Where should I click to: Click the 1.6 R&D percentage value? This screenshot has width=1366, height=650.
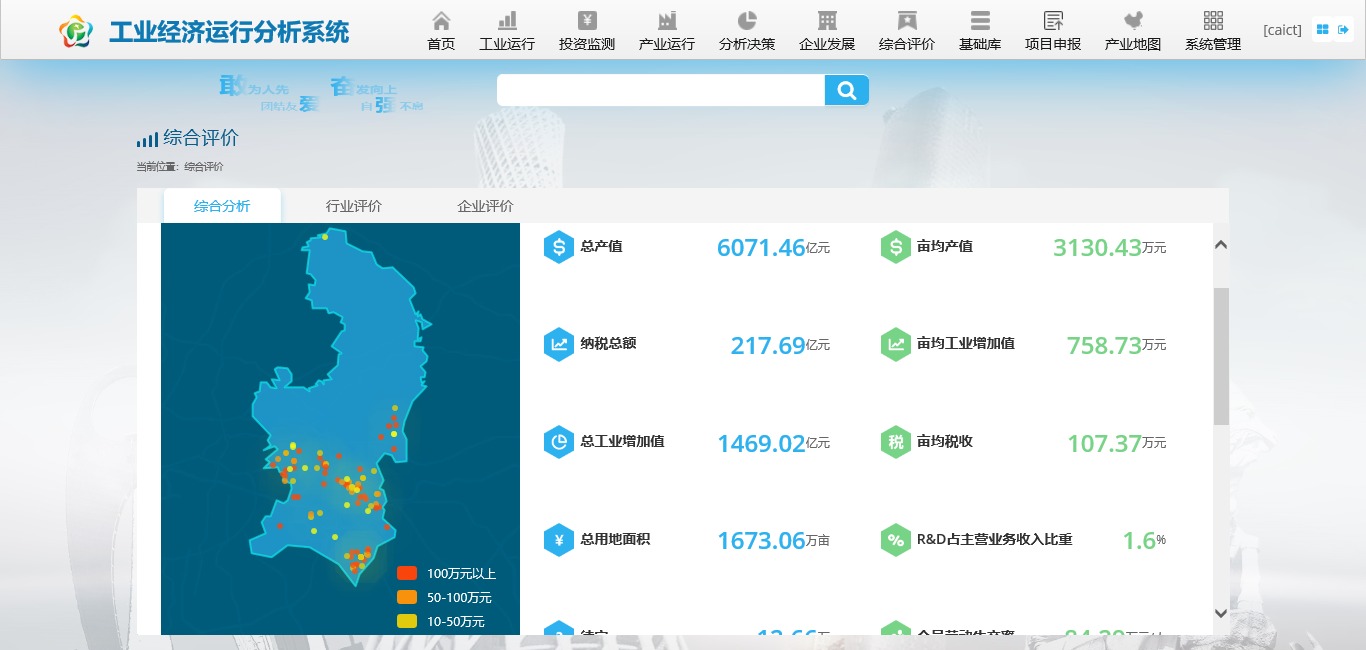1139,541
